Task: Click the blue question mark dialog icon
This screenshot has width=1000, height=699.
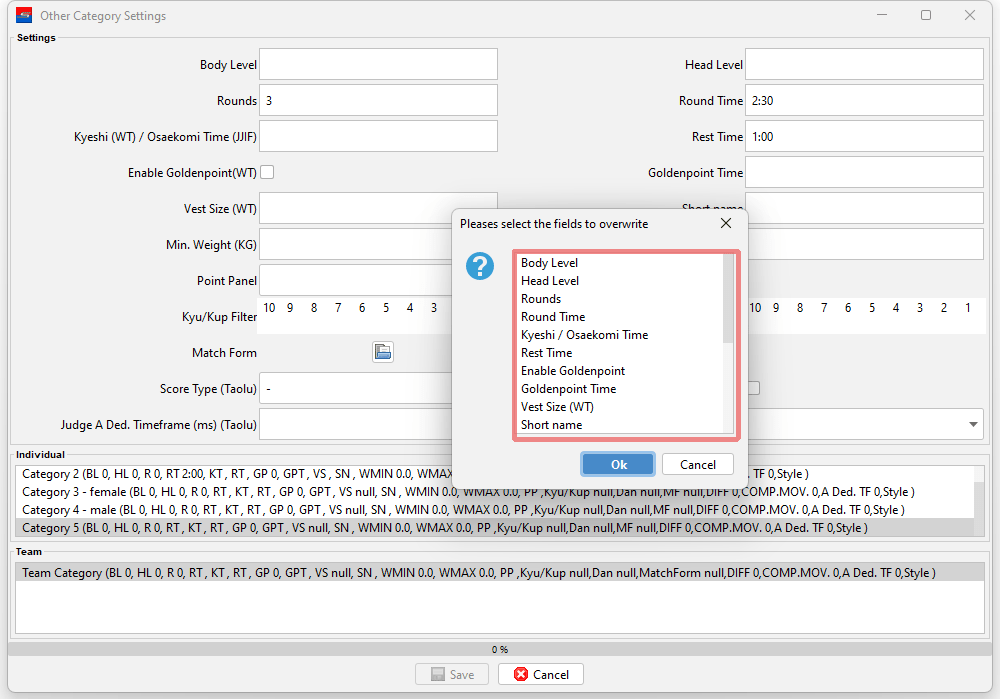Action: pyautogui.click(x=480, y=266)
